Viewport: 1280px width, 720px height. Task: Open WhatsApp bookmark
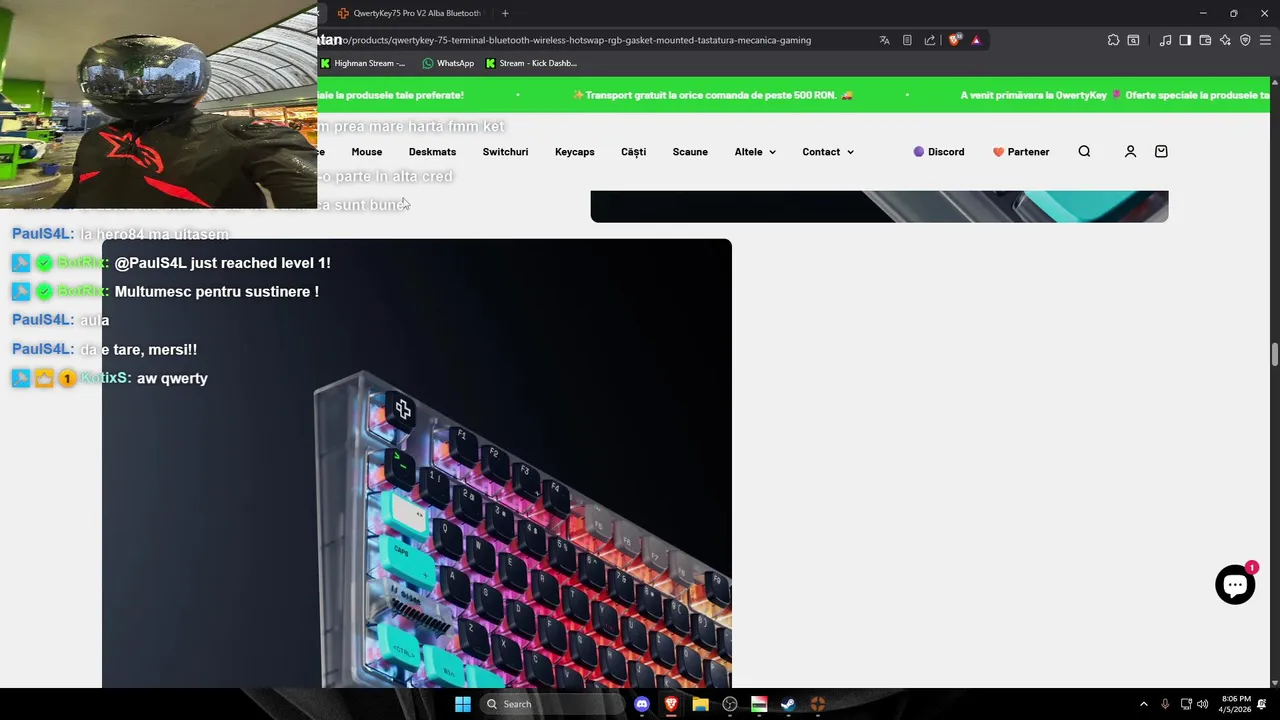(448, 63)
